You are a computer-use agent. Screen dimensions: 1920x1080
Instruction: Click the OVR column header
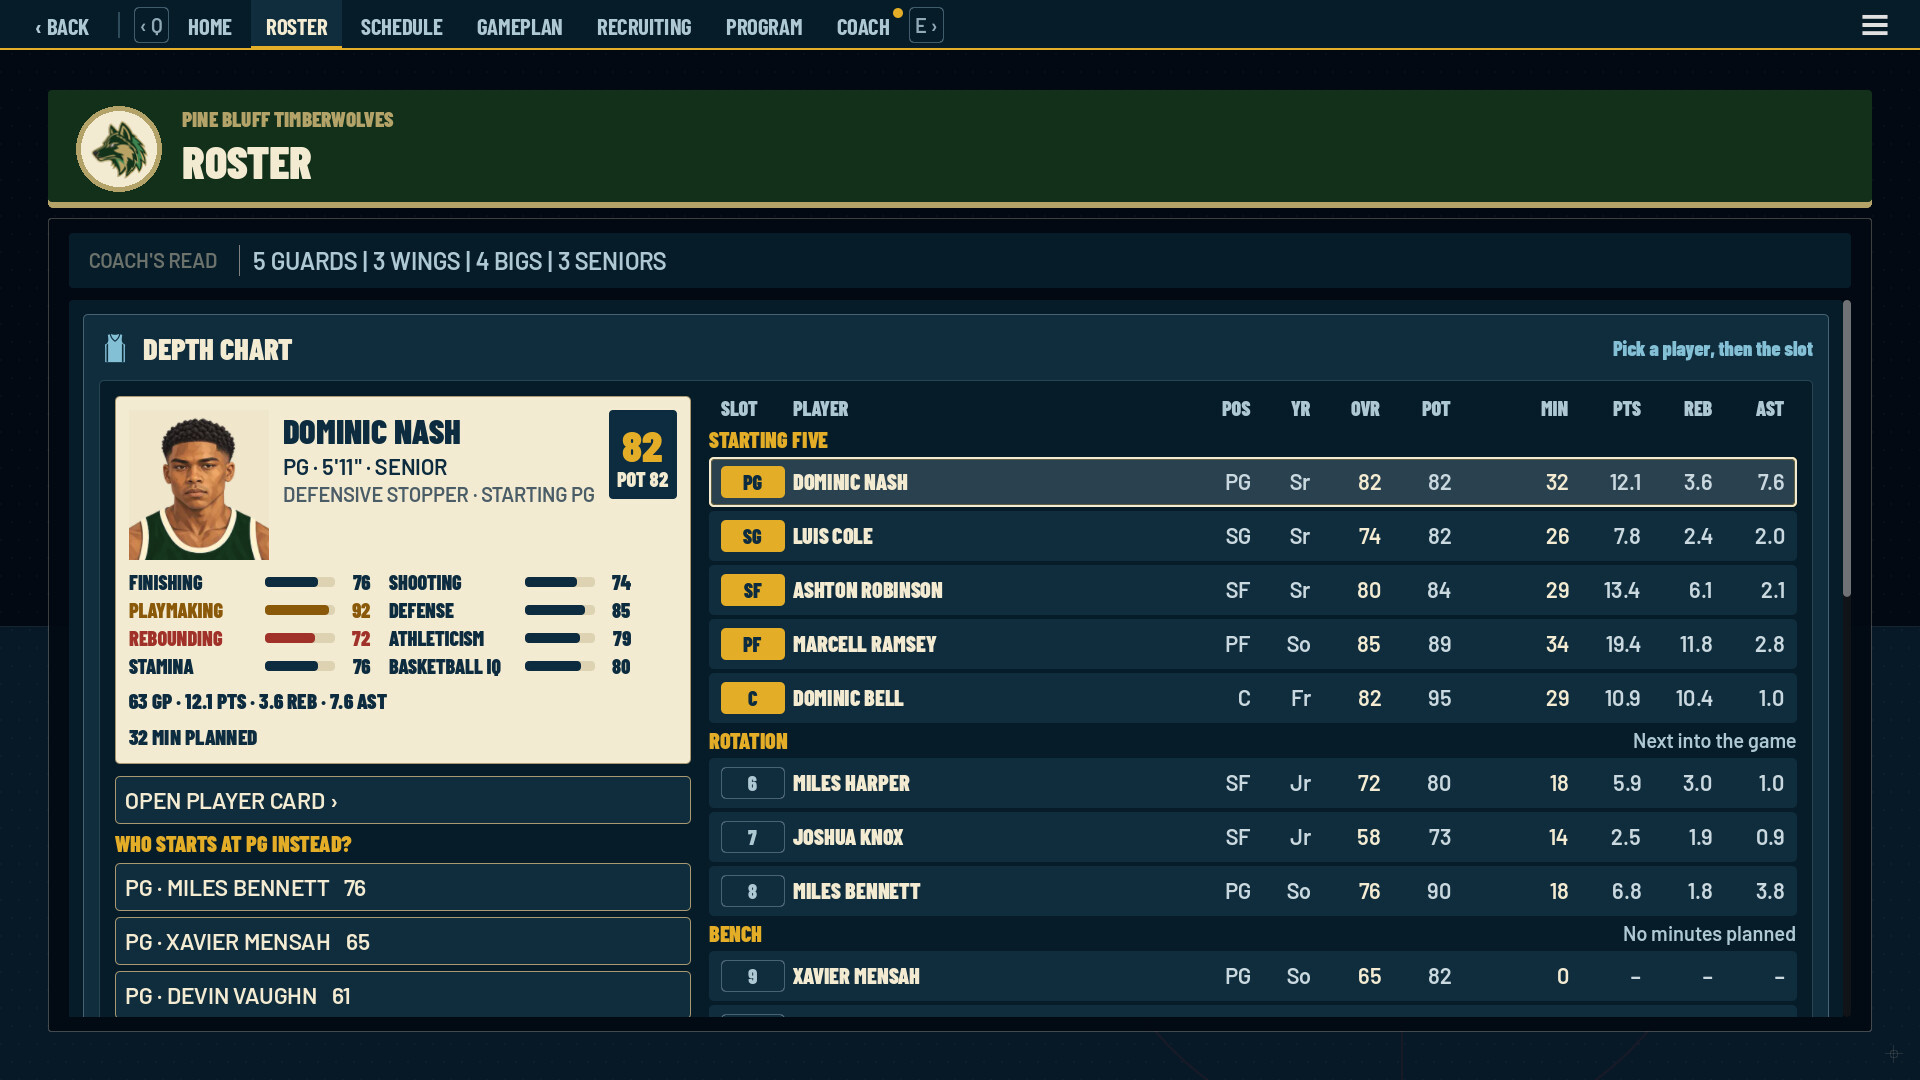[x=1365, y=409]
